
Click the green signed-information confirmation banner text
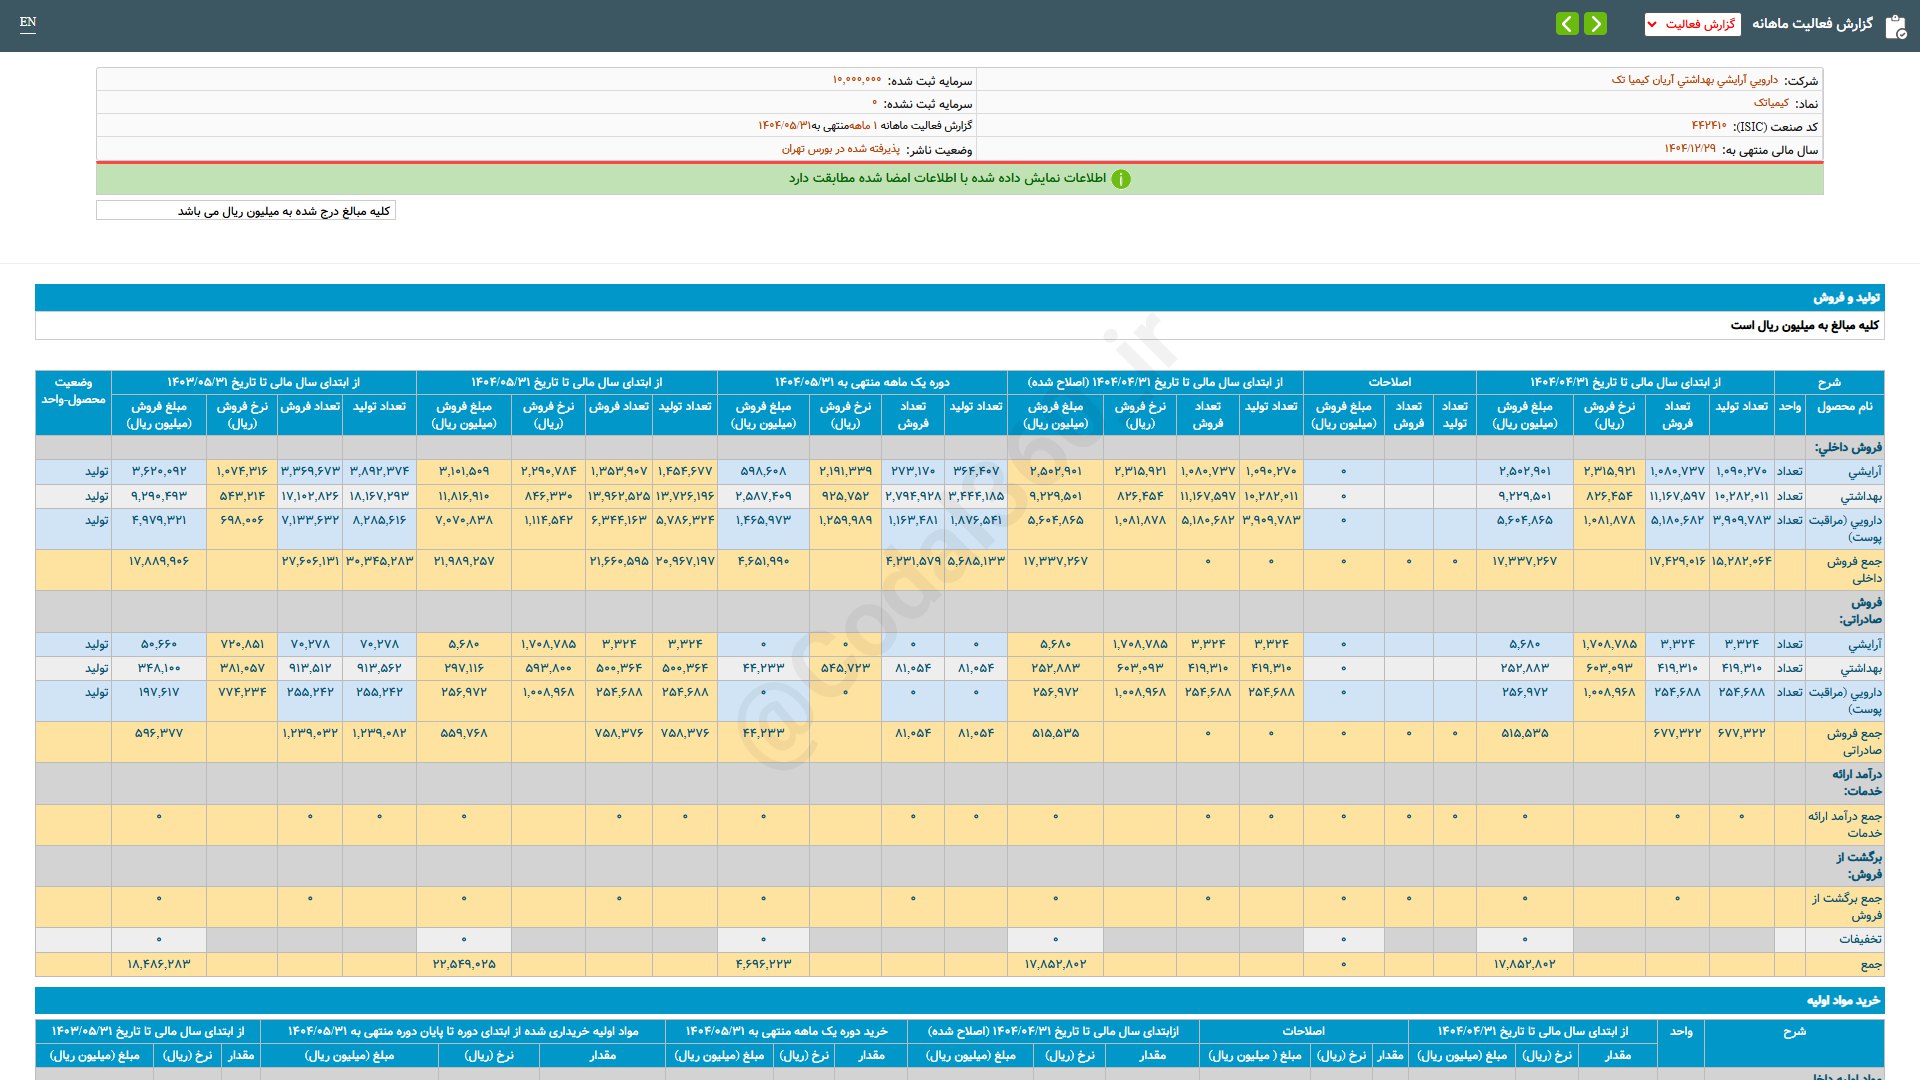pyautogui.click(x=947, y=178)
